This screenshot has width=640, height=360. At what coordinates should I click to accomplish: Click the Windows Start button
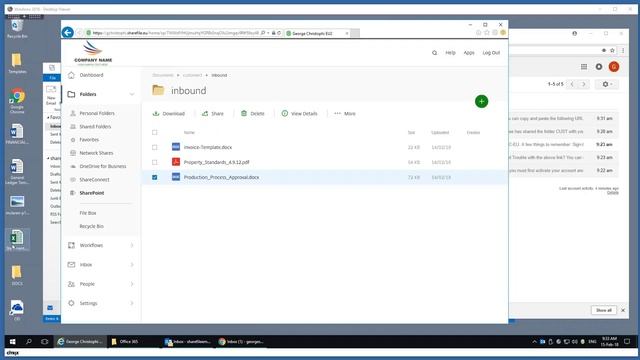click(x=13, y=342)
